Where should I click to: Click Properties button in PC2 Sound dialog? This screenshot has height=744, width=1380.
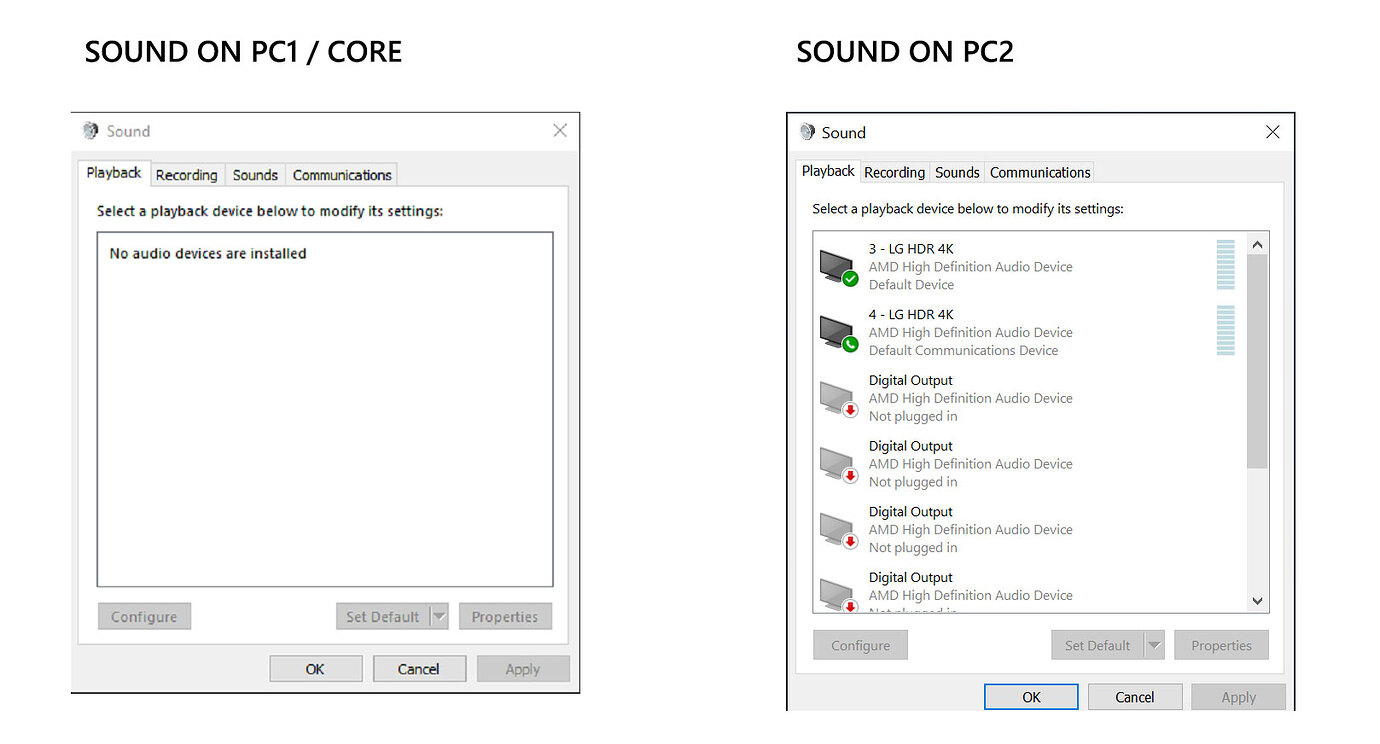point(1221,646)
